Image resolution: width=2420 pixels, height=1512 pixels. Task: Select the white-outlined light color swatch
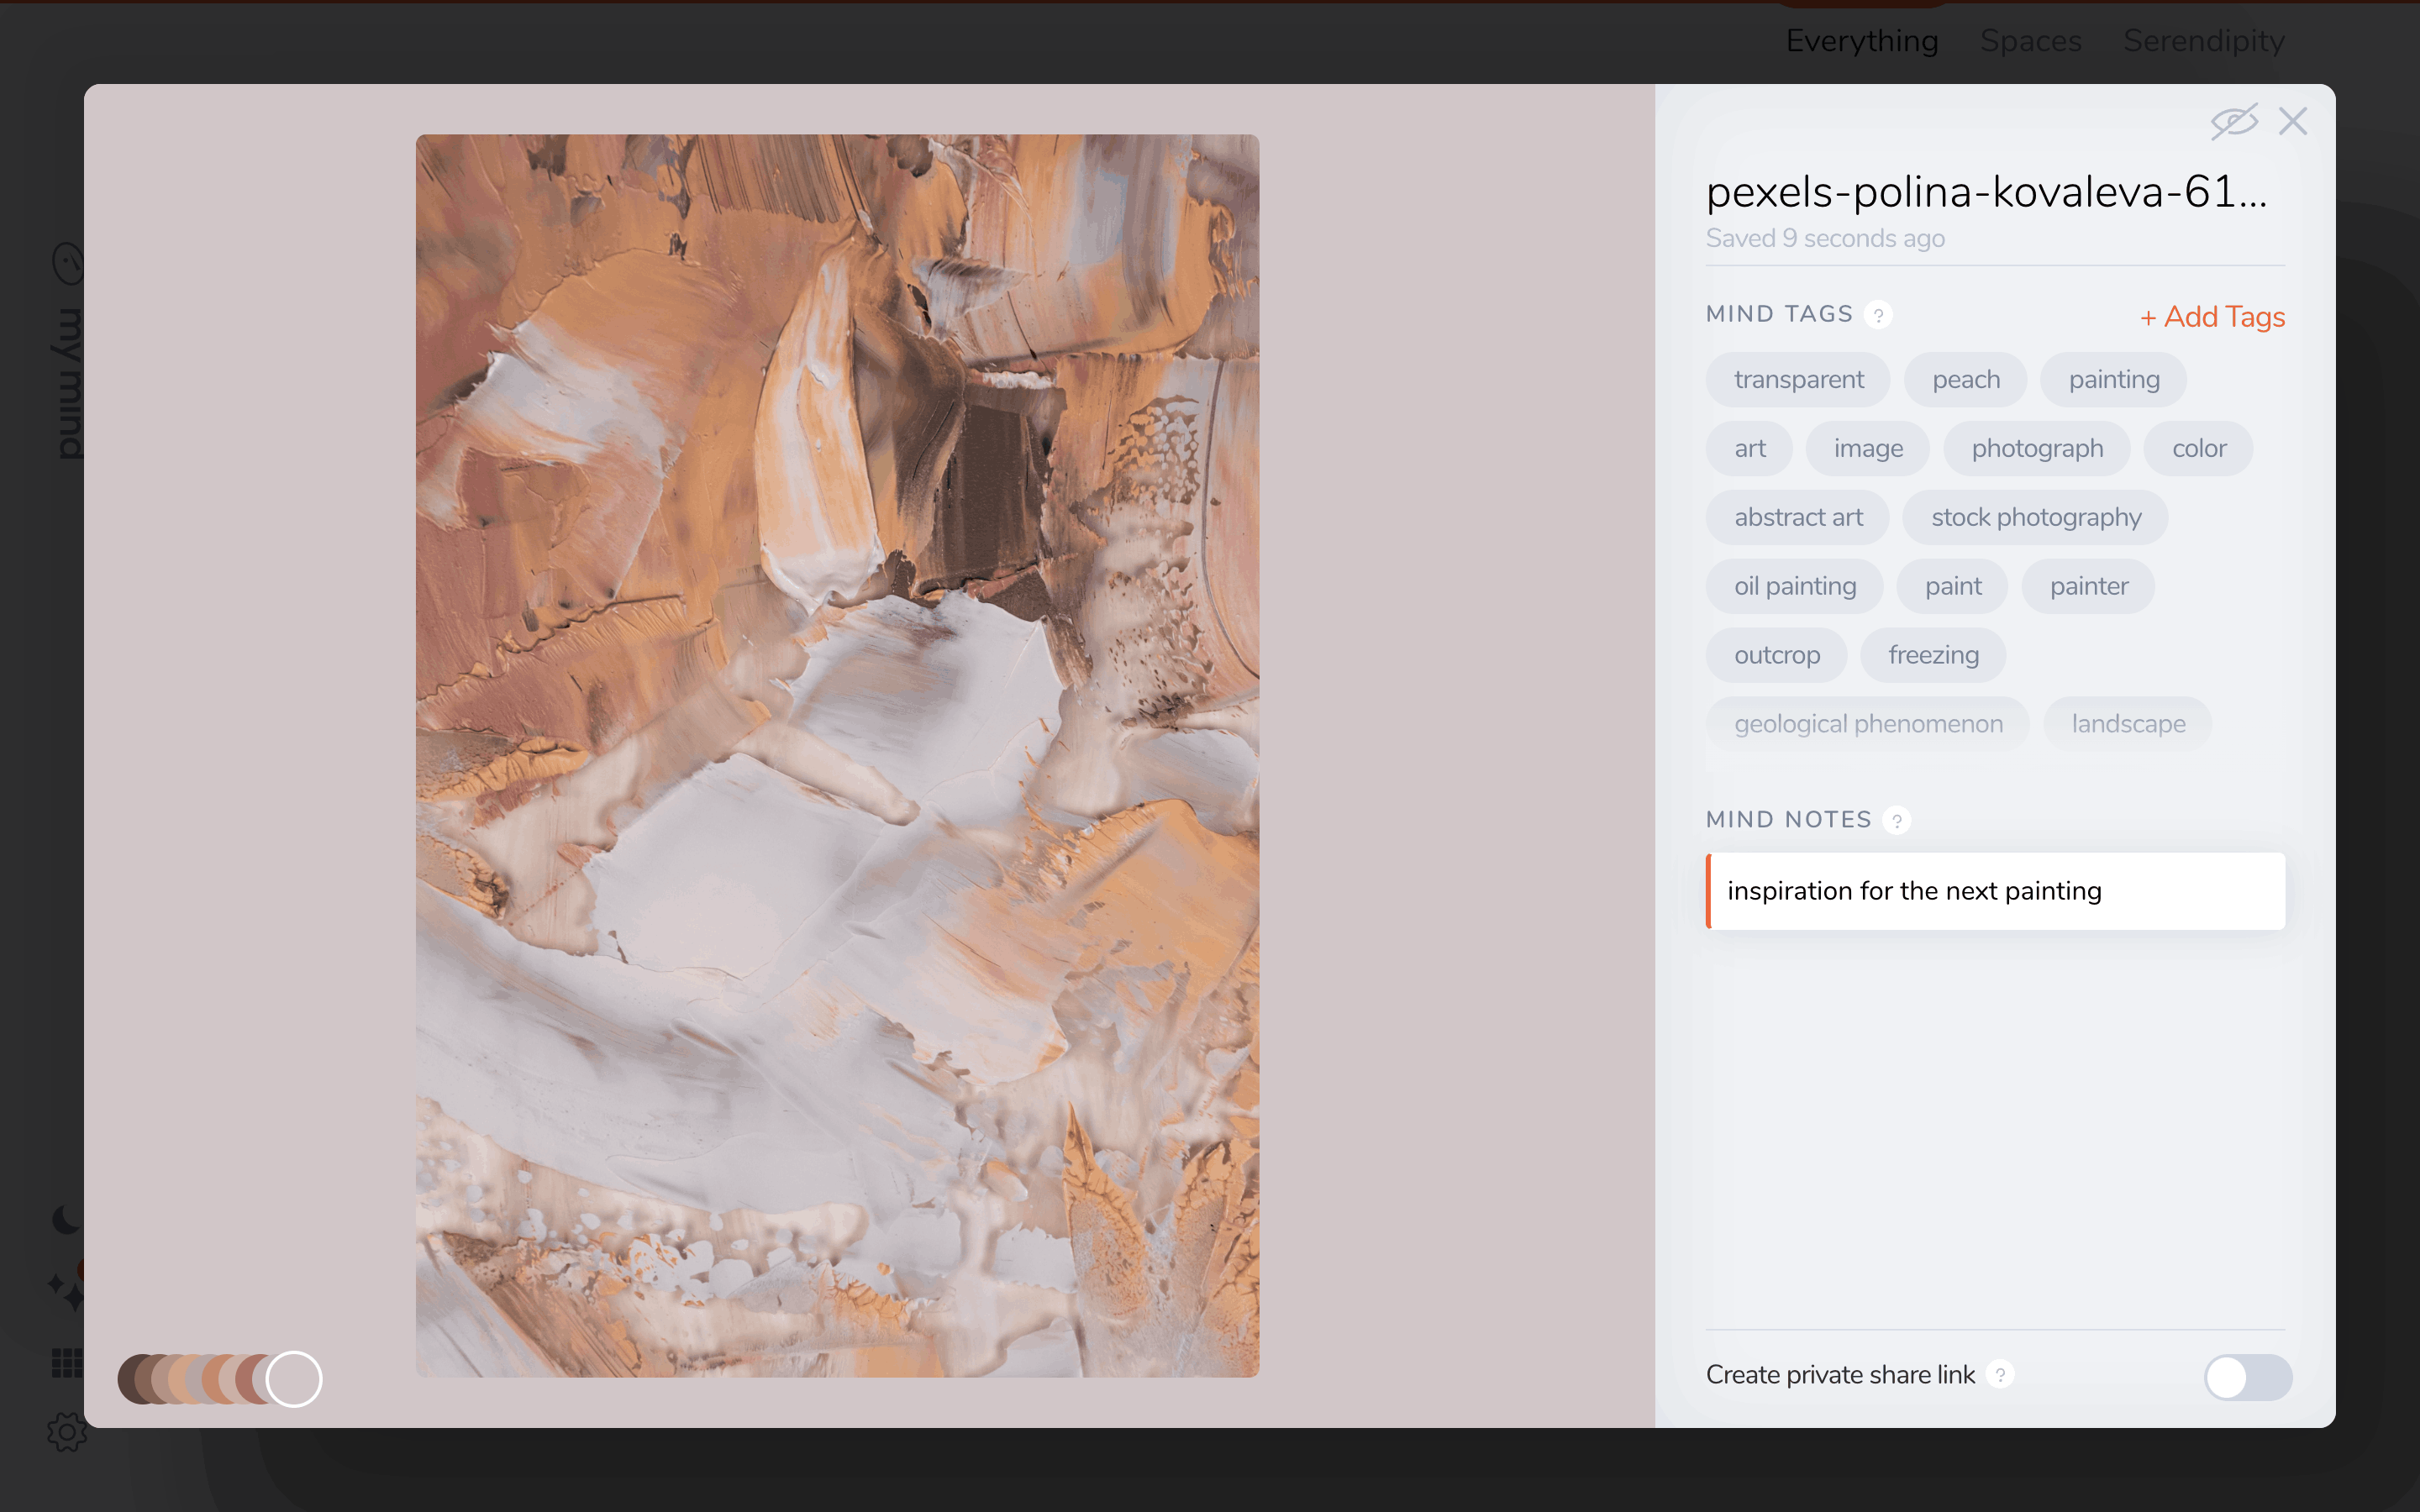click(294, 1379)
